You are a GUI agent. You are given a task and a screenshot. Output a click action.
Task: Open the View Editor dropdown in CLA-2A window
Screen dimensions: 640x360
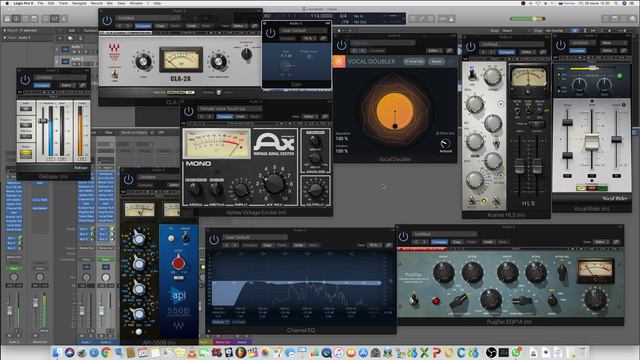click(239, 26)
